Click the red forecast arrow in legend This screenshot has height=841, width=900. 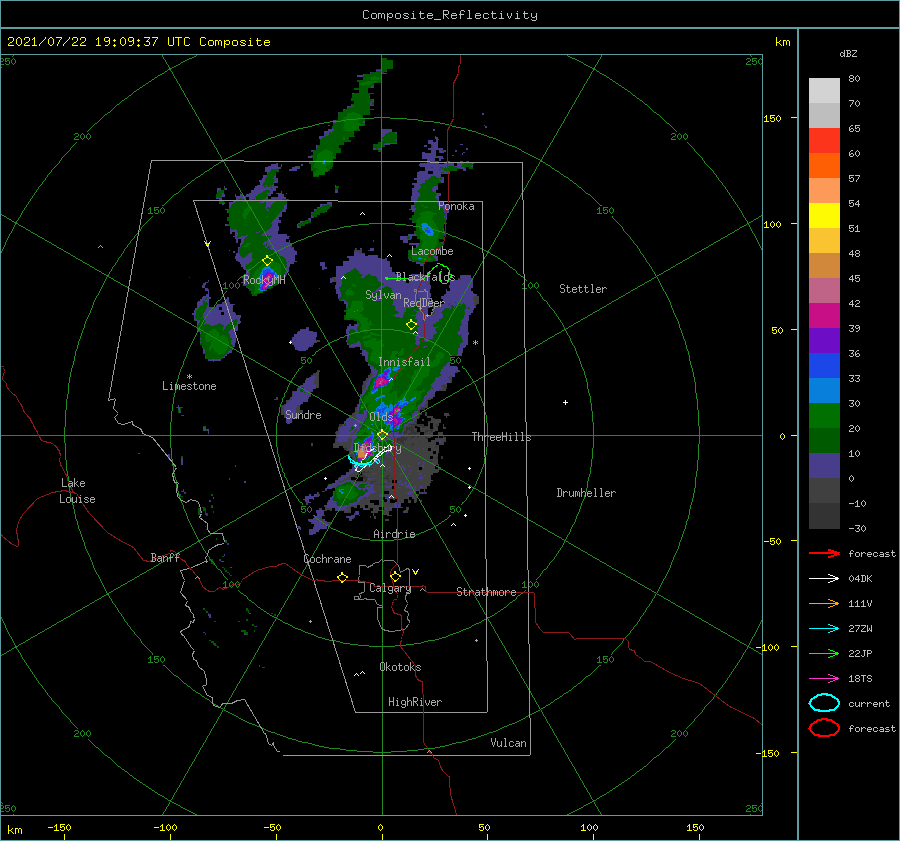824,553
